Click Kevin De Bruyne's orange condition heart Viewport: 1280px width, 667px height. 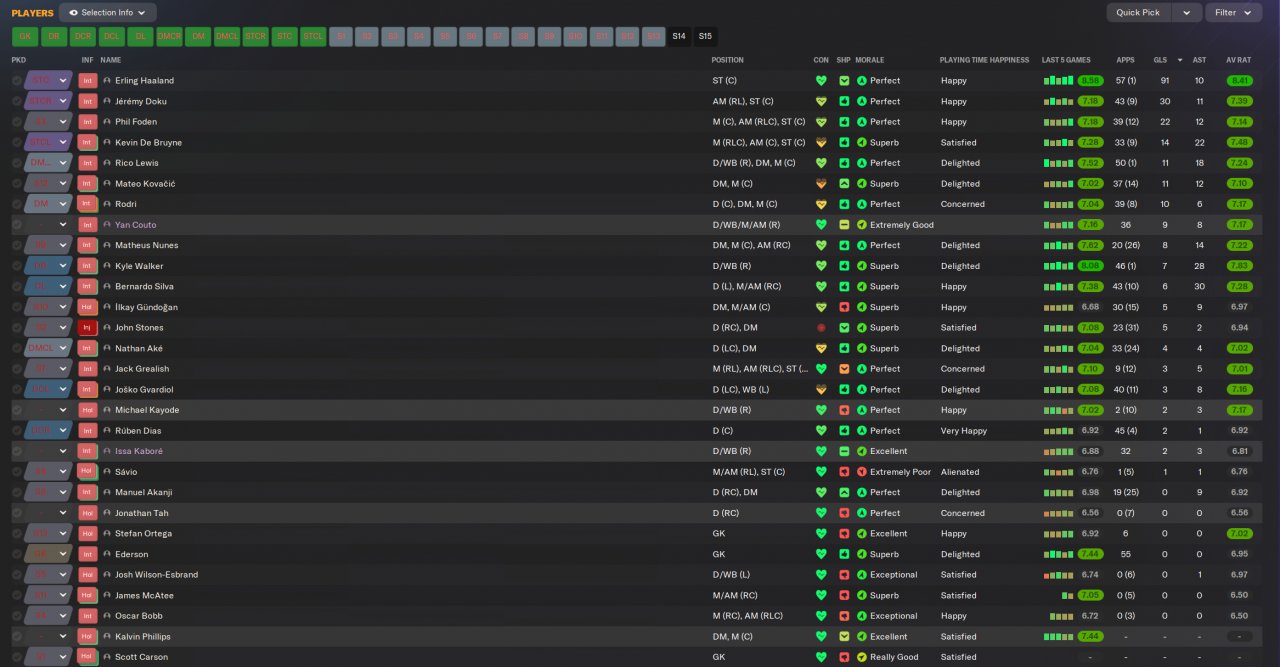click(x=821, y=142)
